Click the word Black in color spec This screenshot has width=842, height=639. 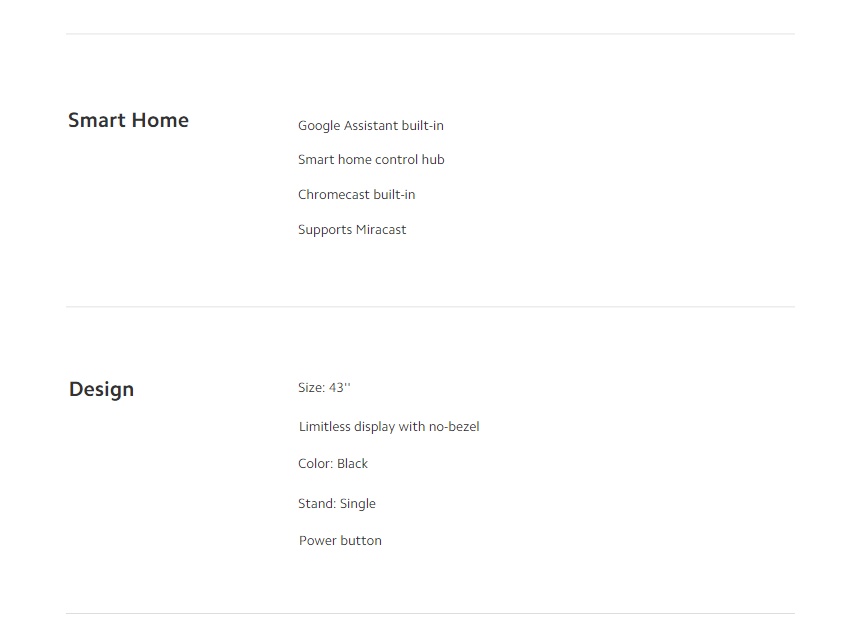click(352, 463)
